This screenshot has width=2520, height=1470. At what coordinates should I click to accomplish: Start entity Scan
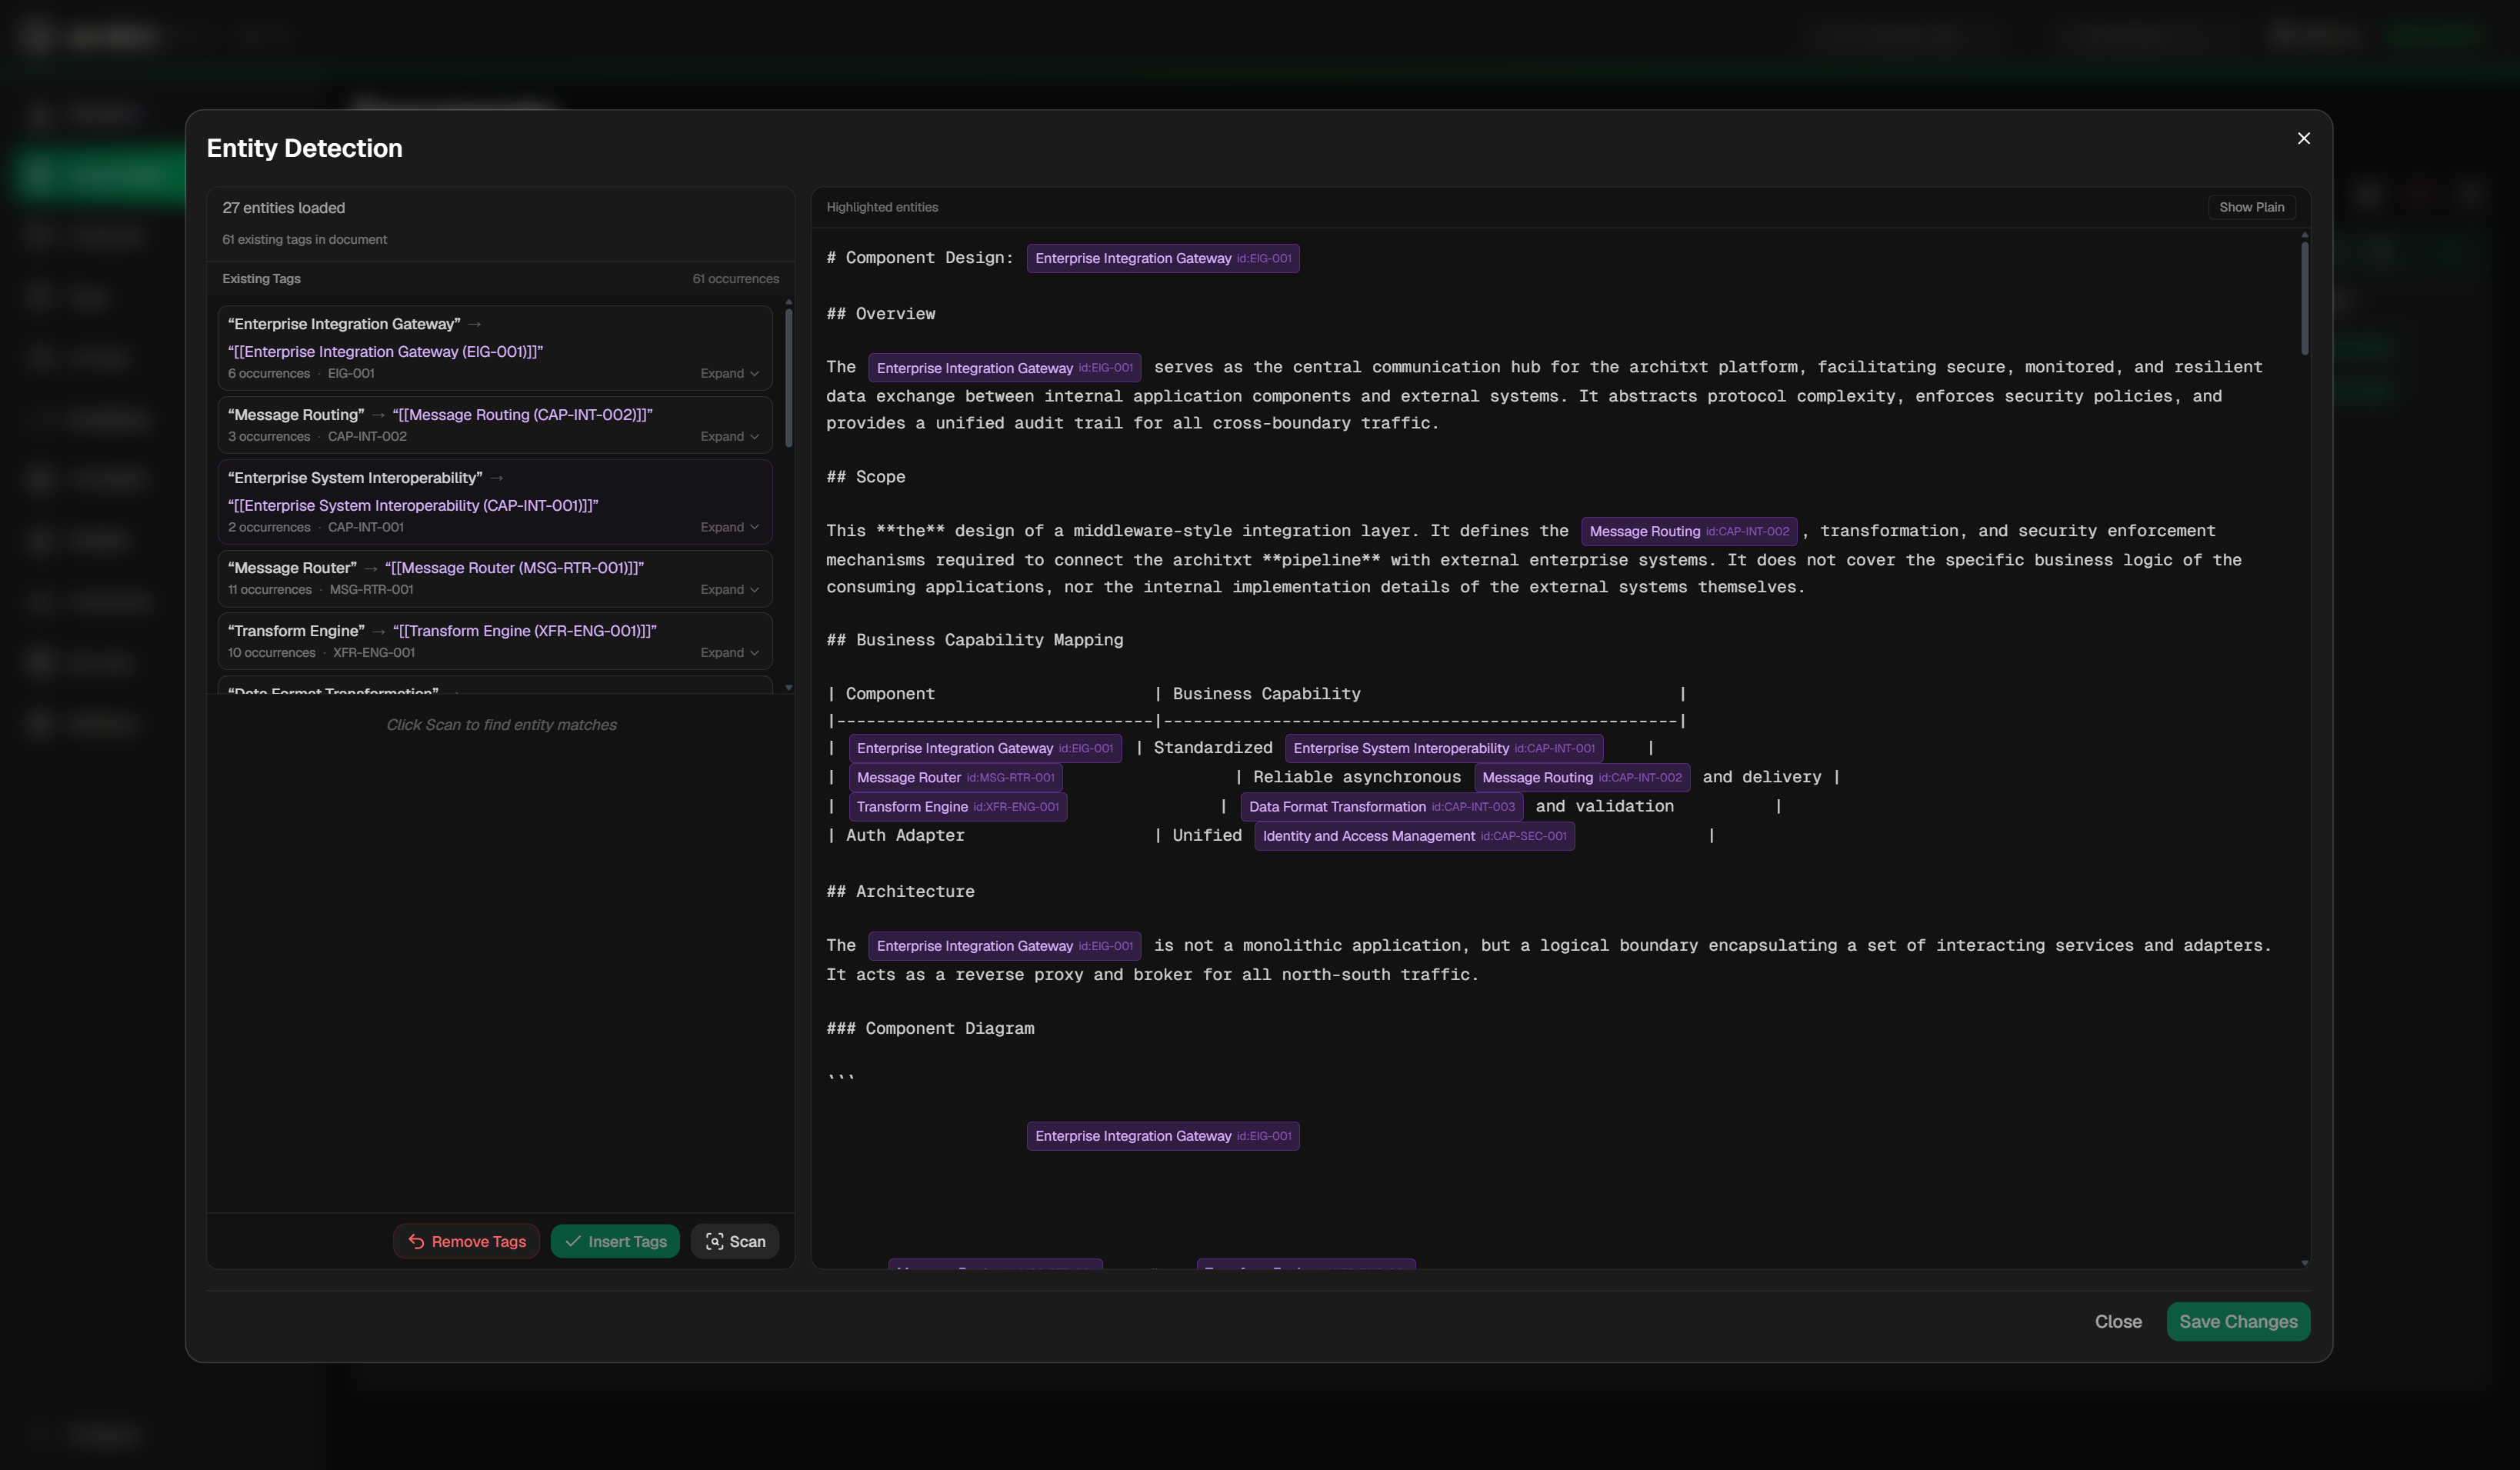735,1241
